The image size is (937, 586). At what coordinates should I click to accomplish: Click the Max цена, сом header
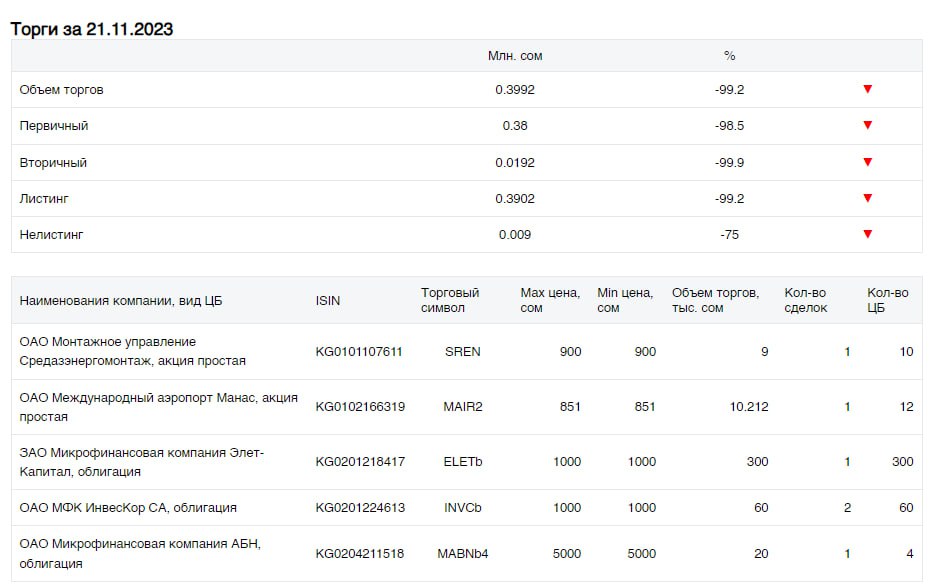click(550, 300)
